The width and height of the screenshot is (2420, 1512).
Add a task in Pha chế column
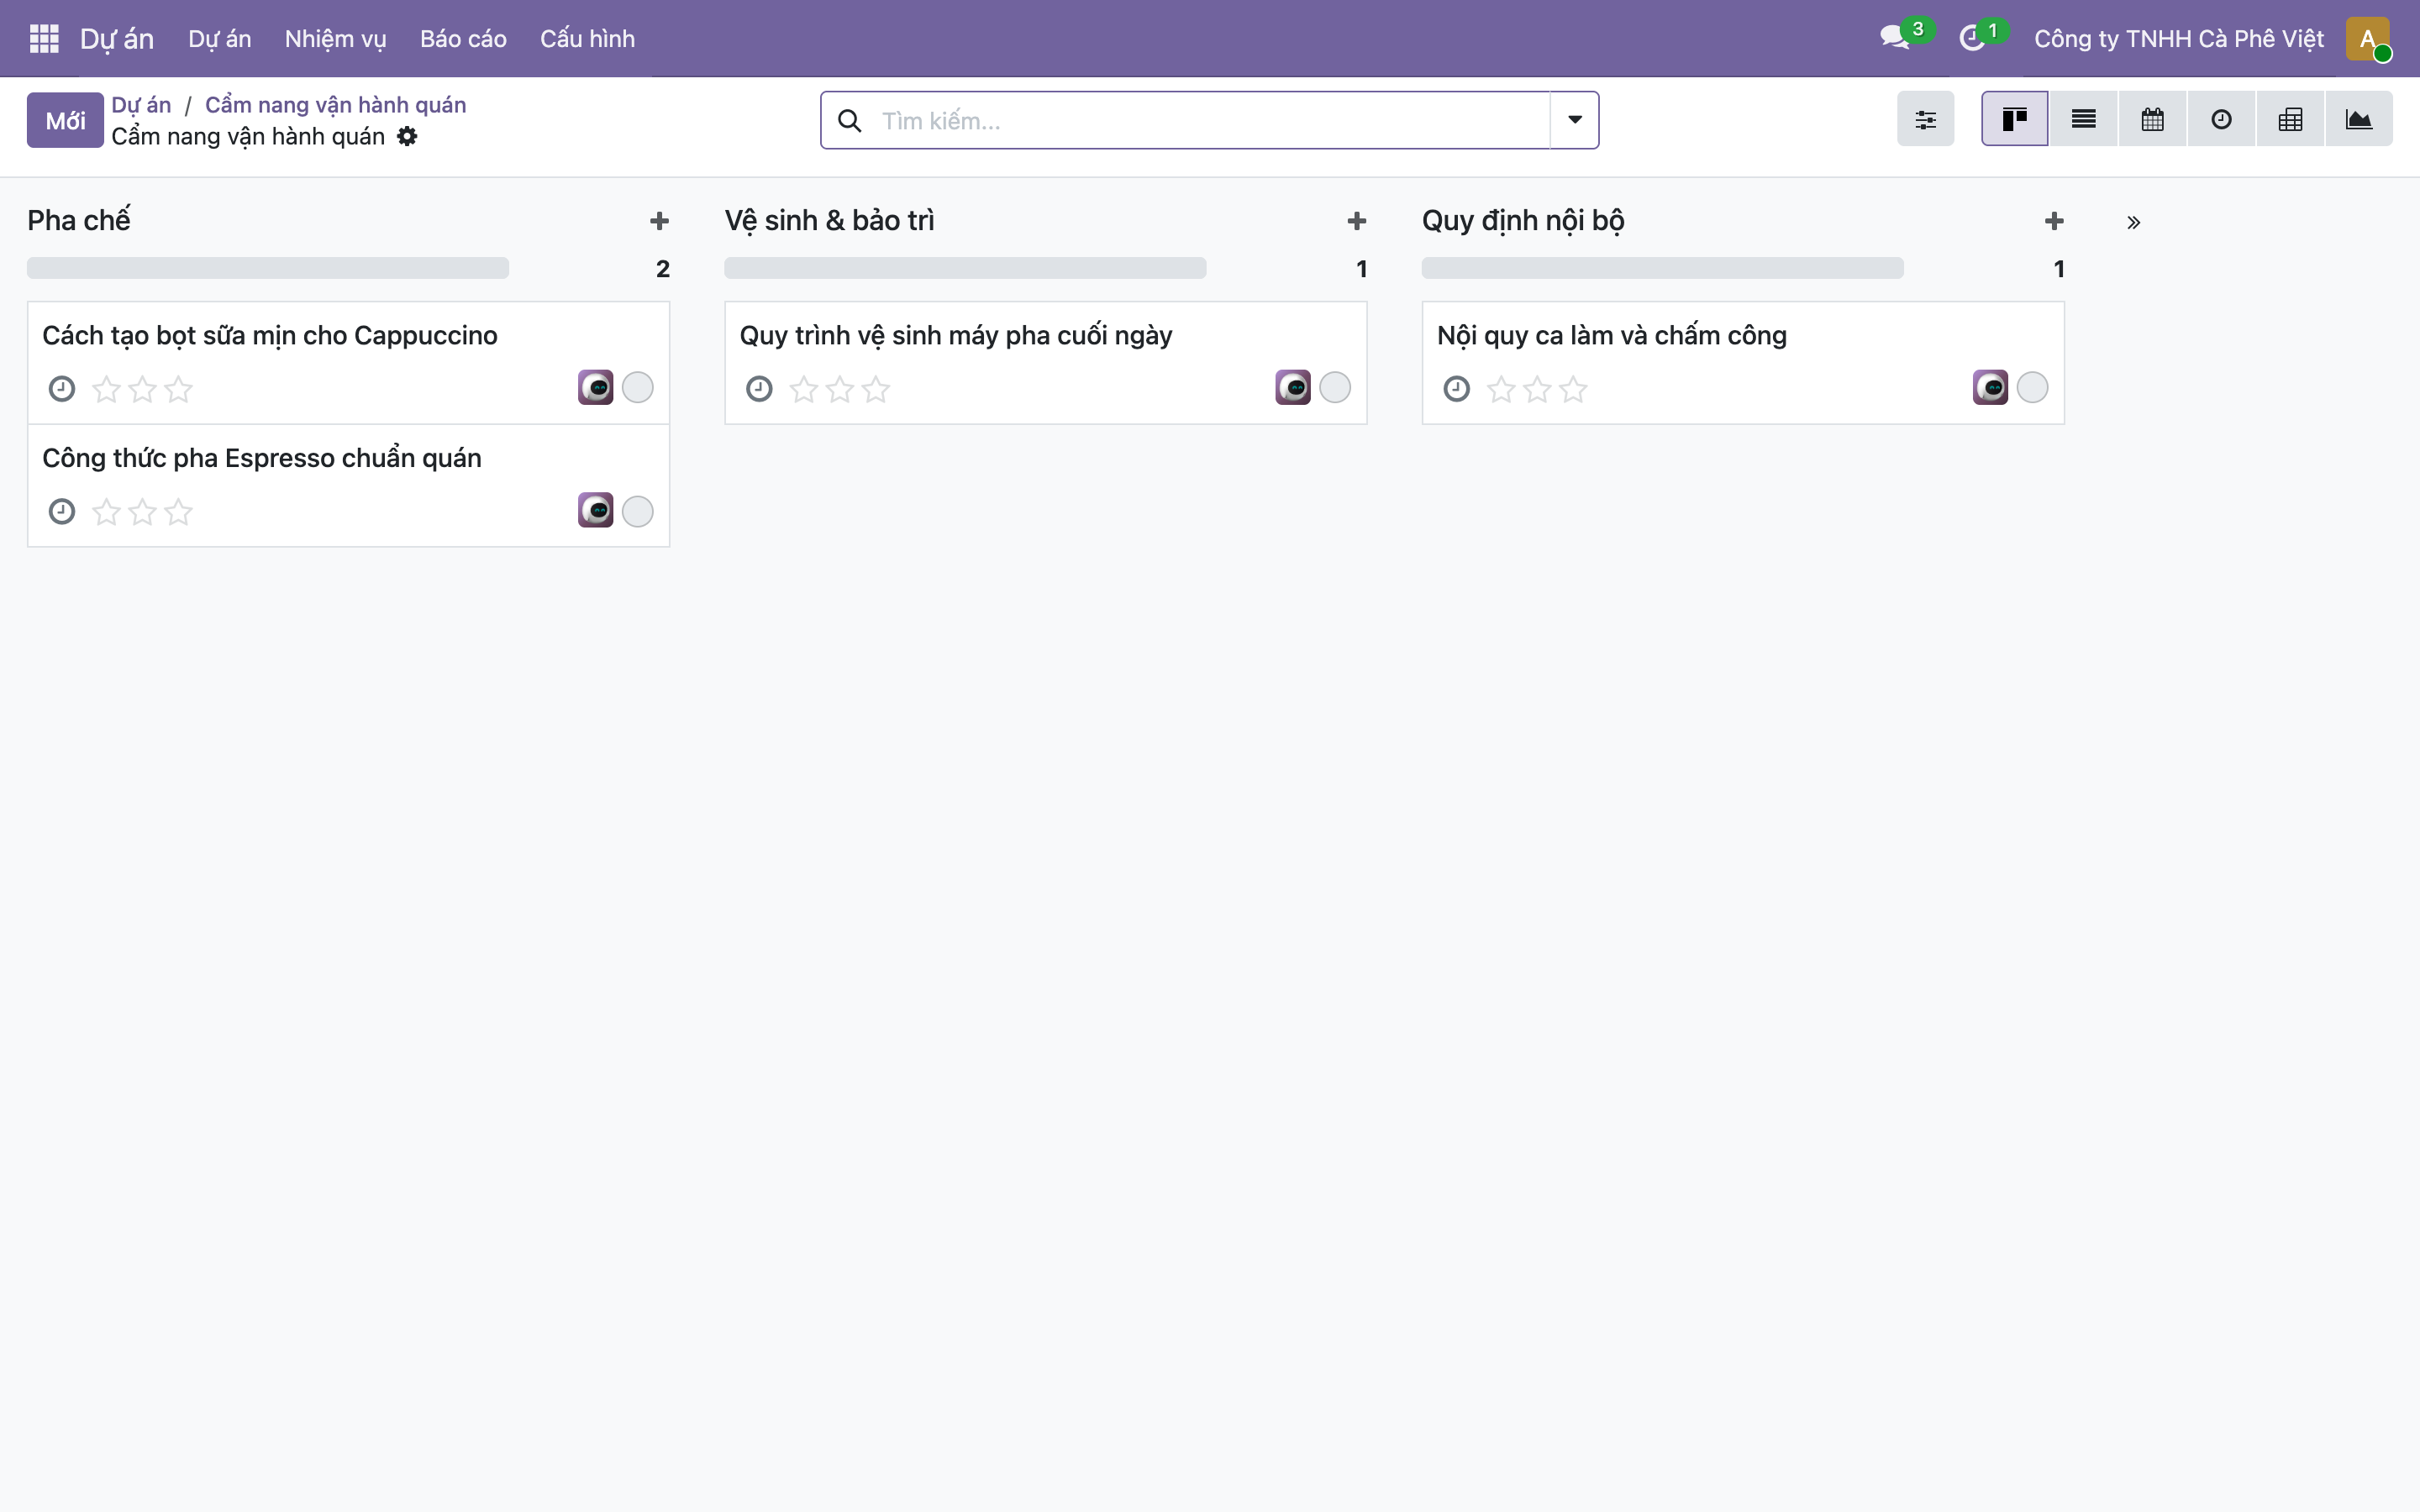659,221
